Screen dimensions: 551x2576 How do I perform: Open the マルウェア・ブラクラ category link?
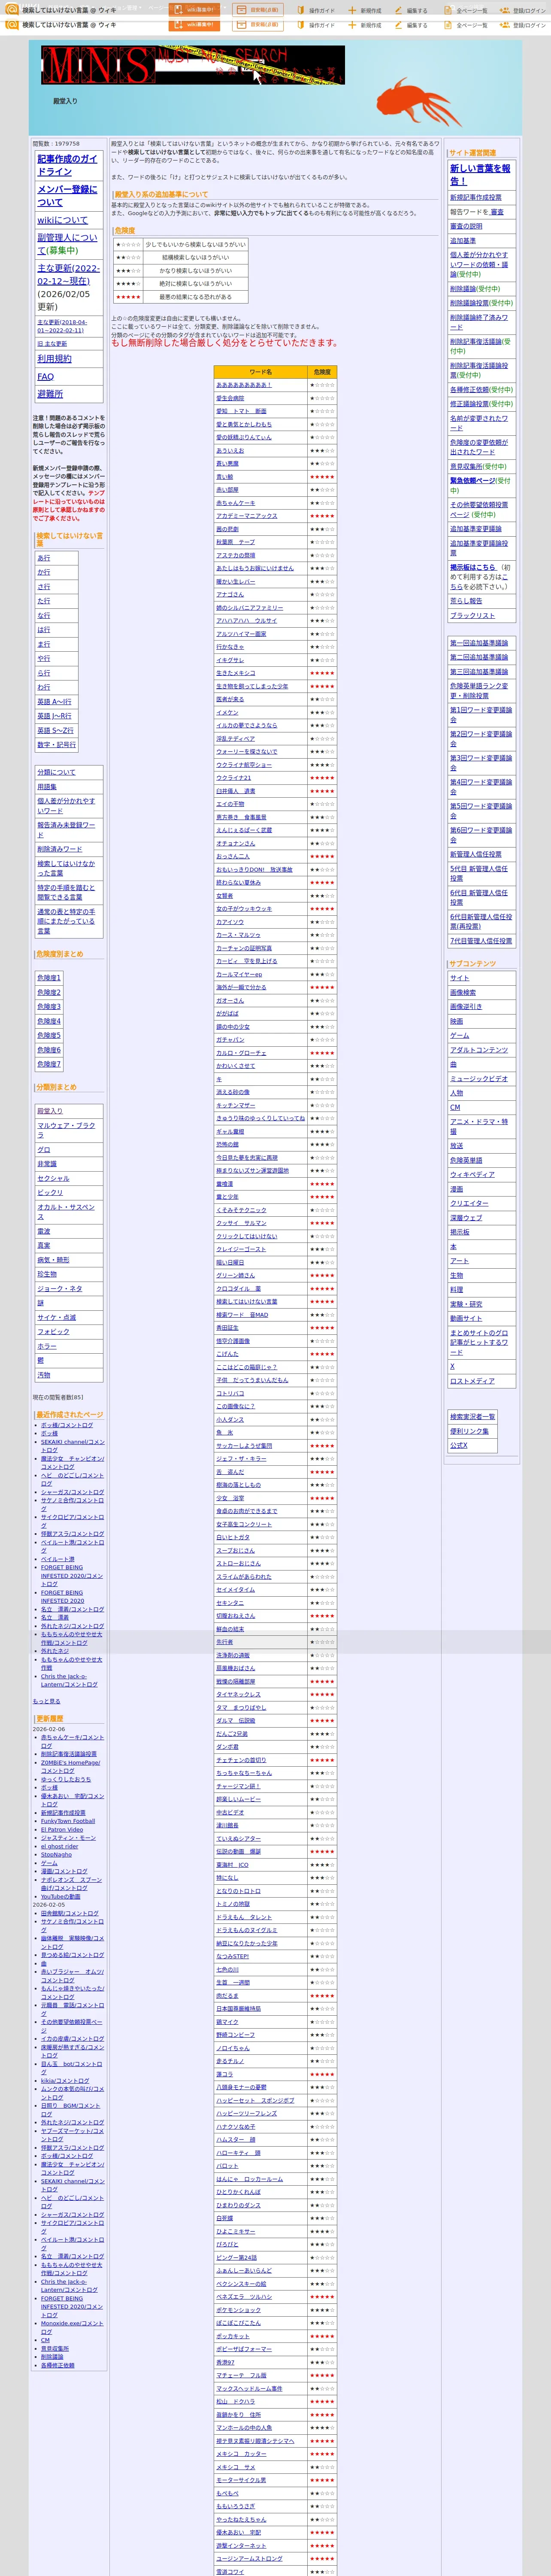(66, 1130)
